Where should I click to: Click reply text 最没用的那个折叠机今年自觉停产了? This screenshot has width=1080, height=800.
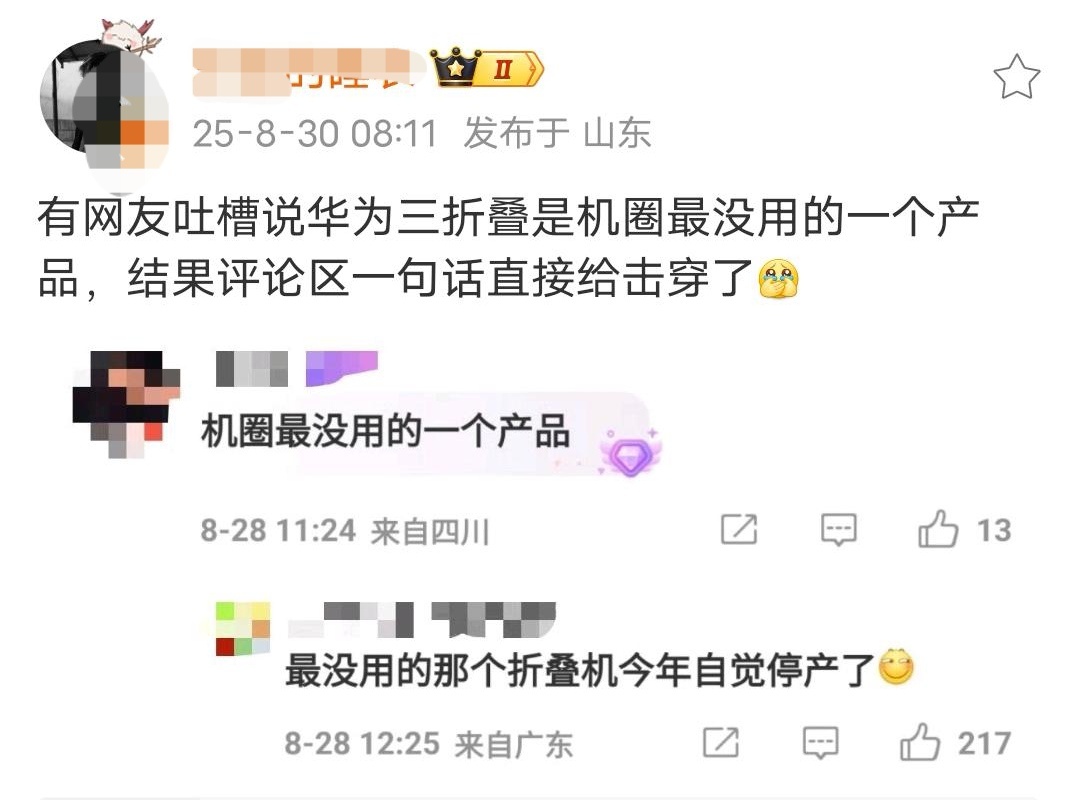(x=580, y=670)
